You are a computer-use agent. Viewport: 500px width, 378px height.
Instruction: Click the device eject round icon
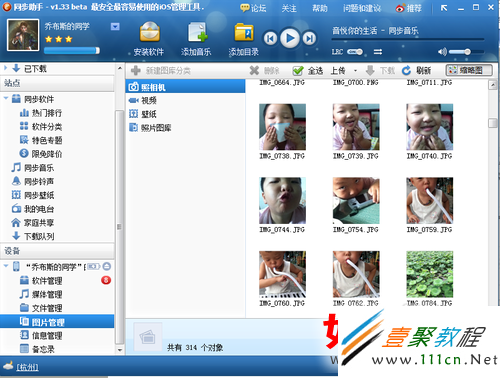tap(107, 266)
